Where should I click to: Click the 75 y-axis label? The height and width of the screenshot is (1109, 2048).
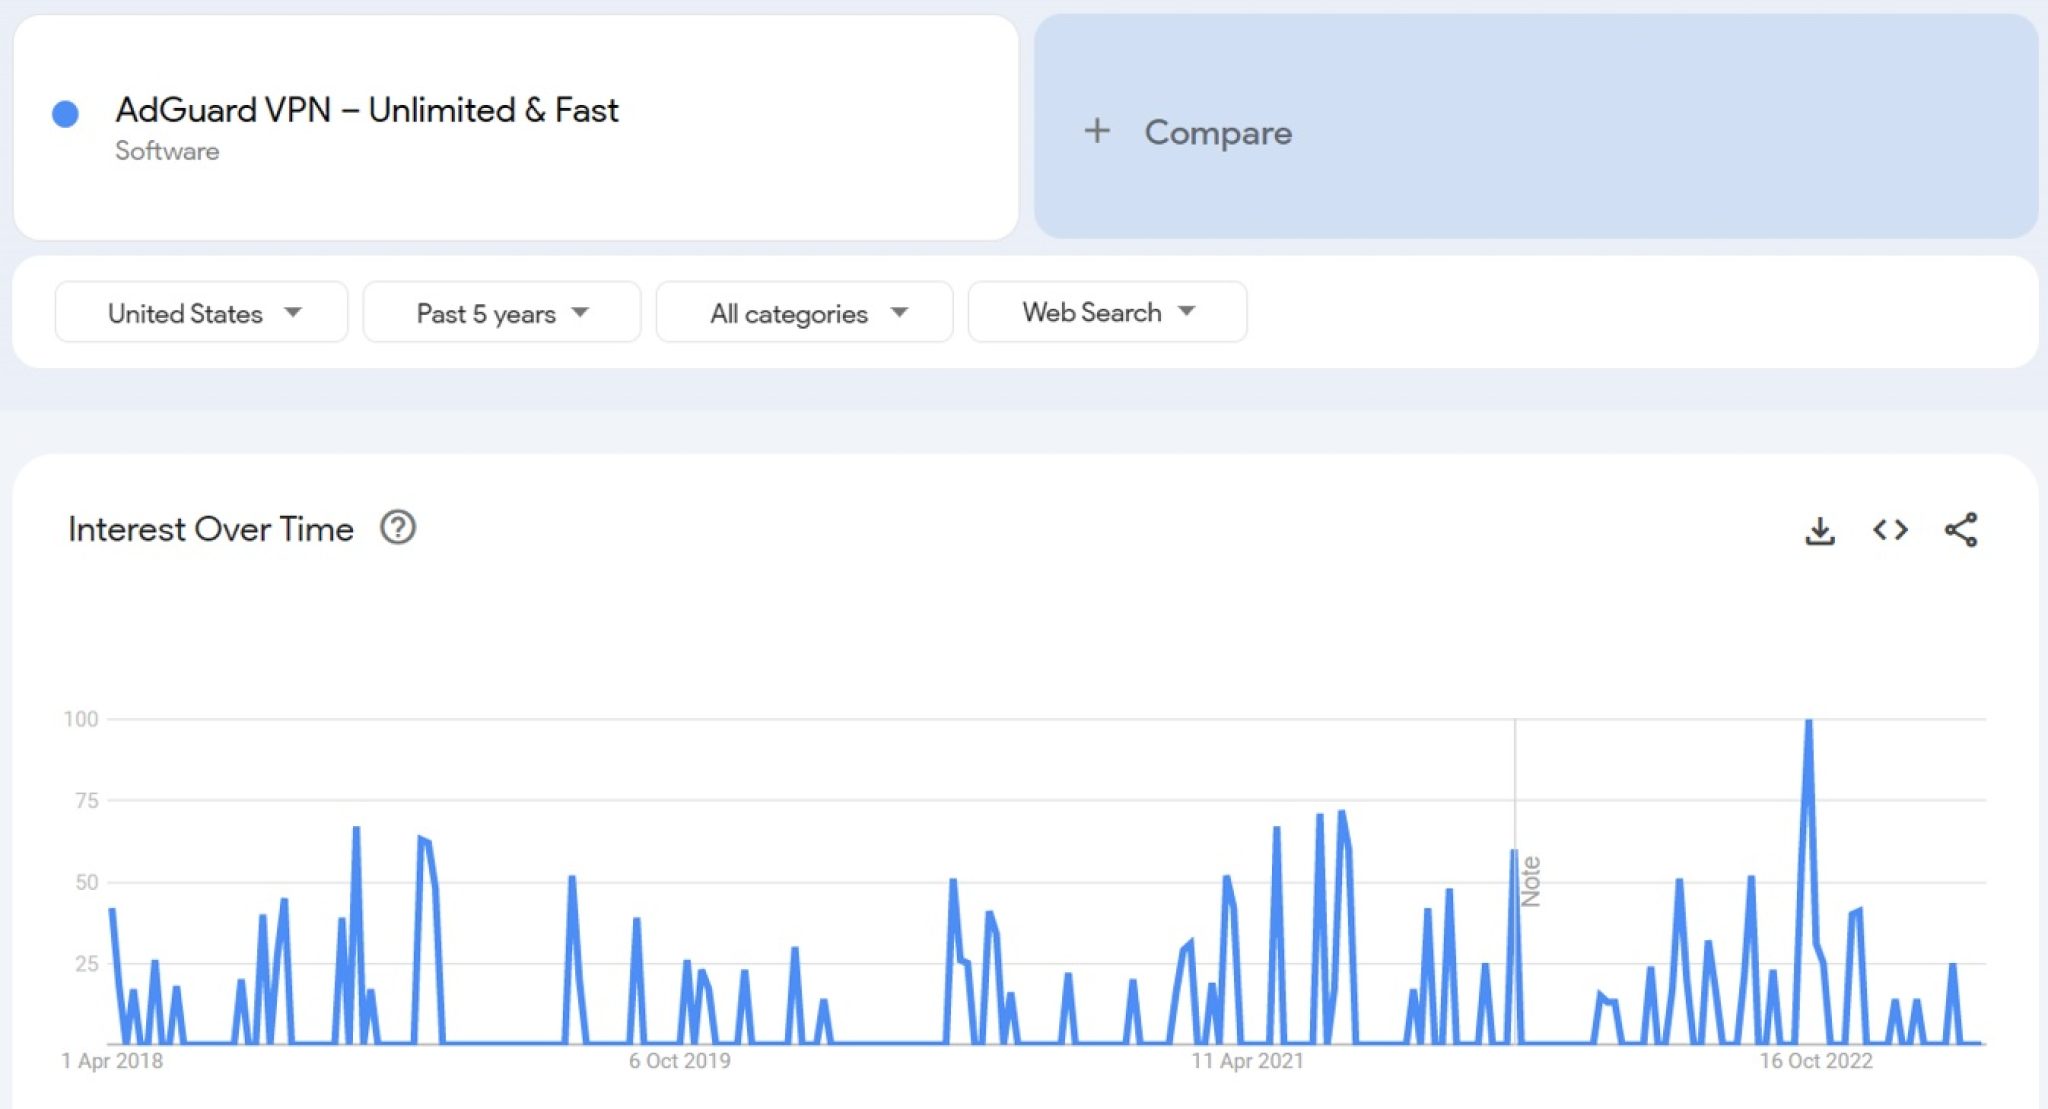click(87, 801)
